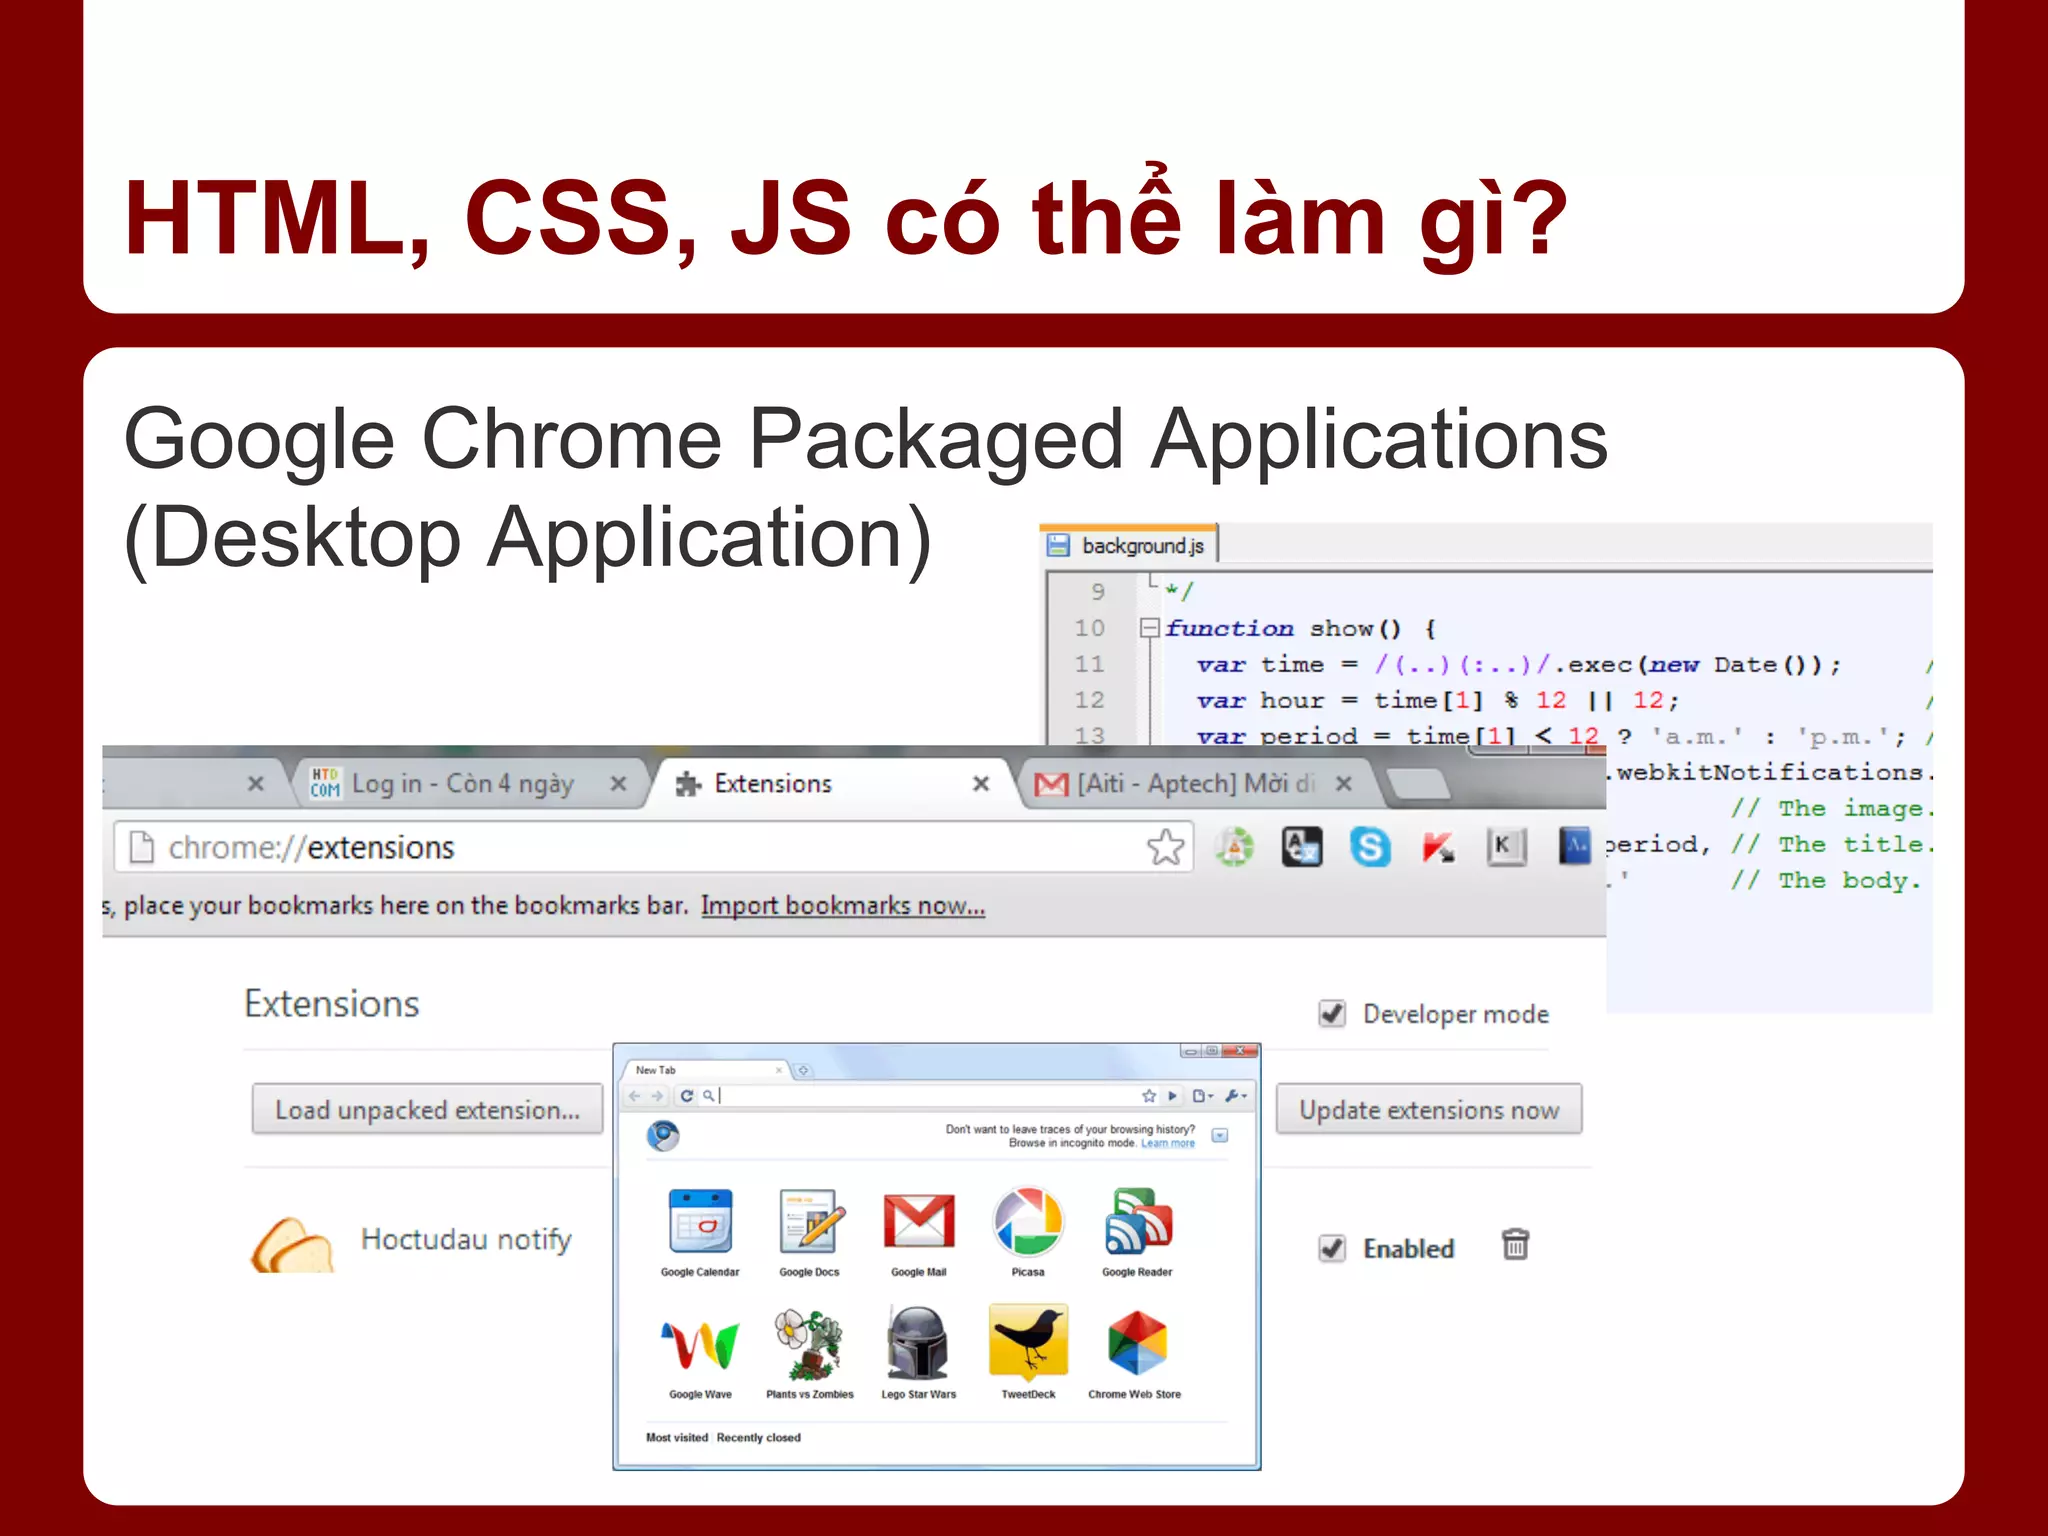Click the Learn more incognito link
This screenshot has height=1536, width=2048.
[1168, 1143]
